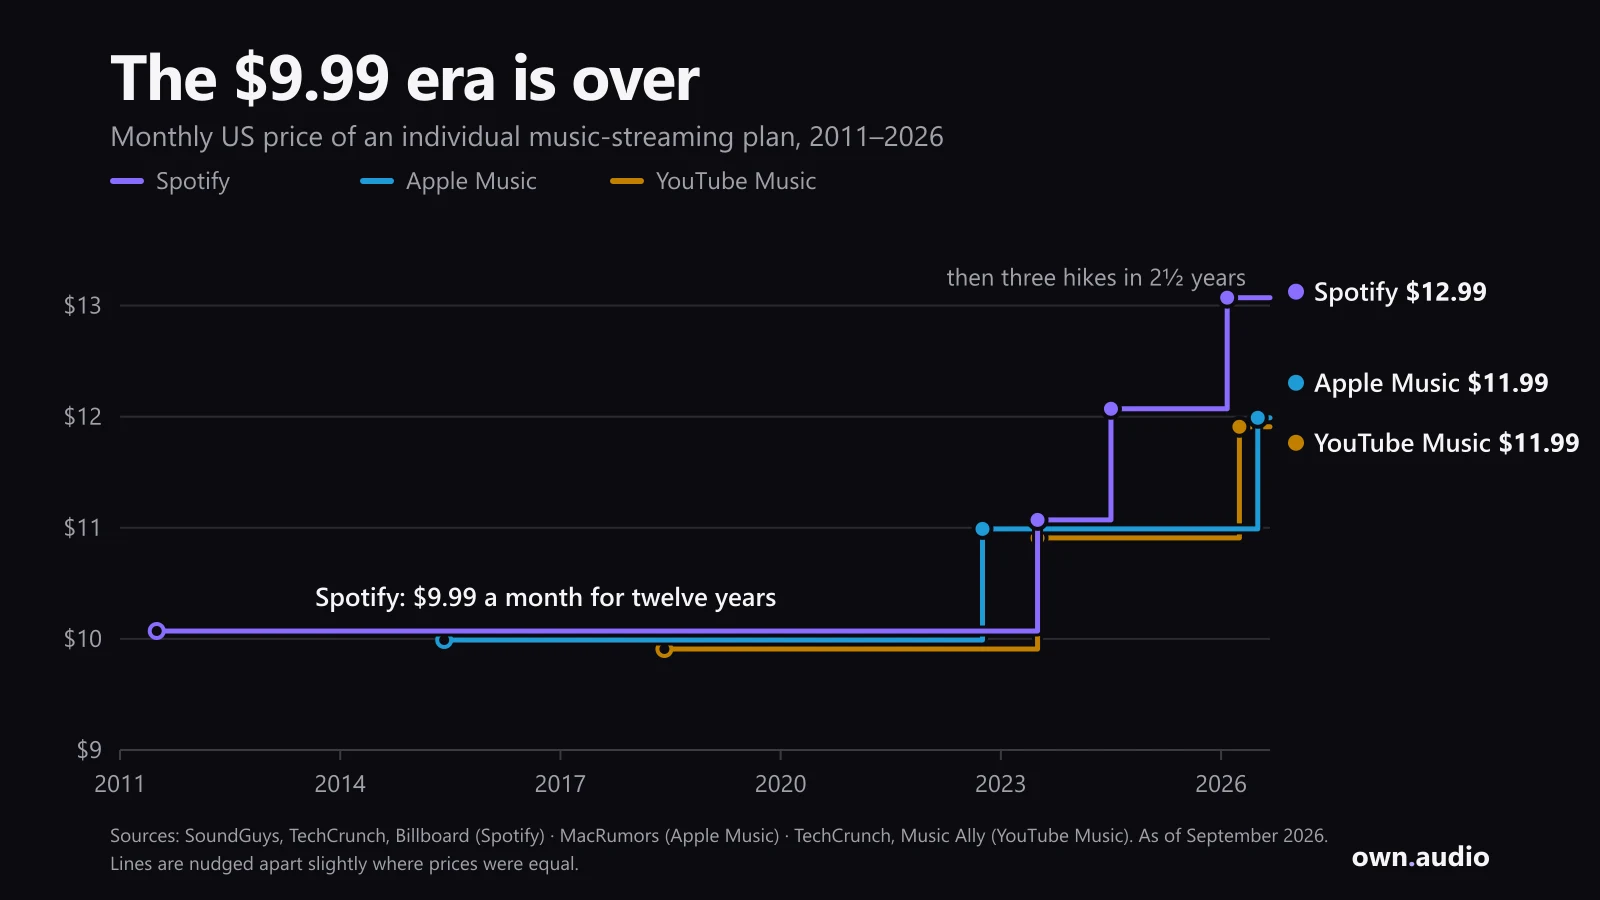
Task: Click Spotify's $12.99 hike marker
Action: pyautogui.click(x=1227, y=298)
